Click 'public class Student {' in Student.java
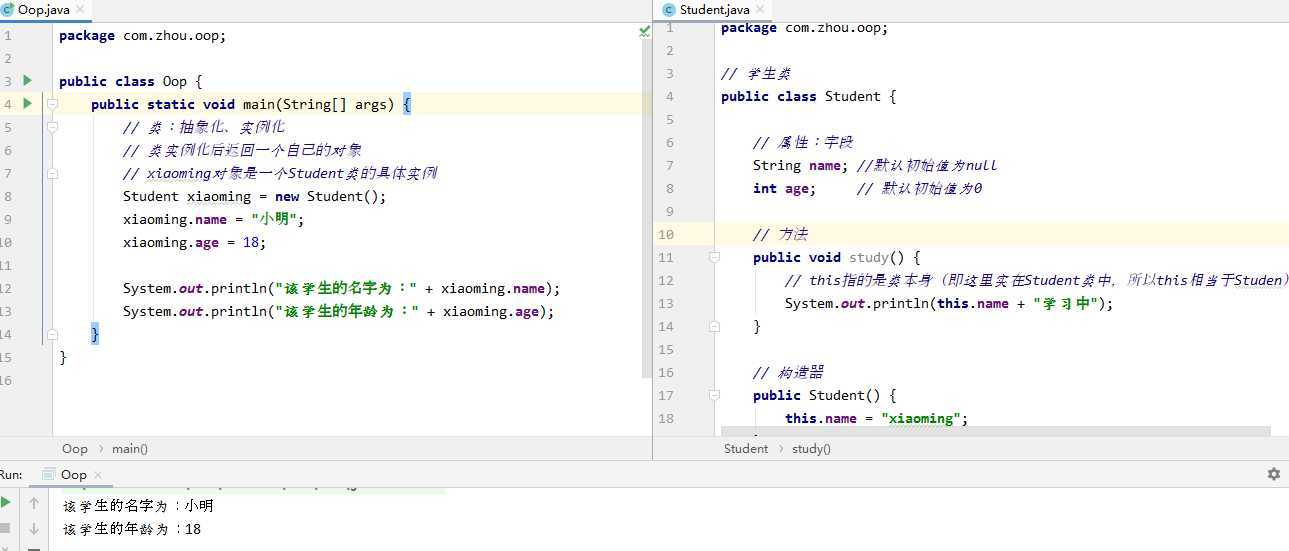This screenshot has height=551, width=1289. pos(809,96)
